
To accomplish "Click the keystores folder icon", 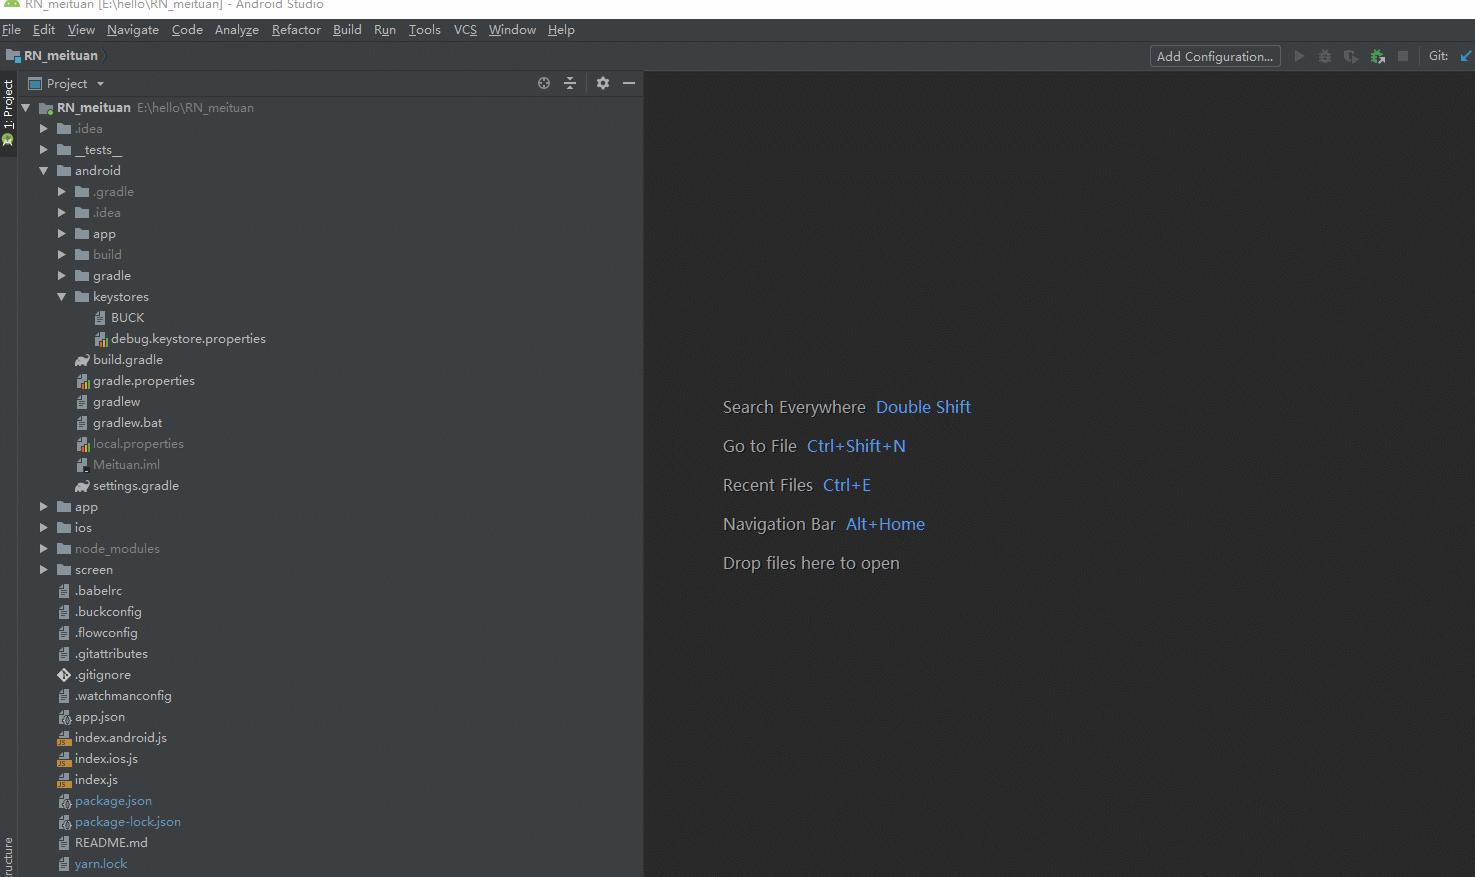I will pyautogui.click(x=82, y=297).
